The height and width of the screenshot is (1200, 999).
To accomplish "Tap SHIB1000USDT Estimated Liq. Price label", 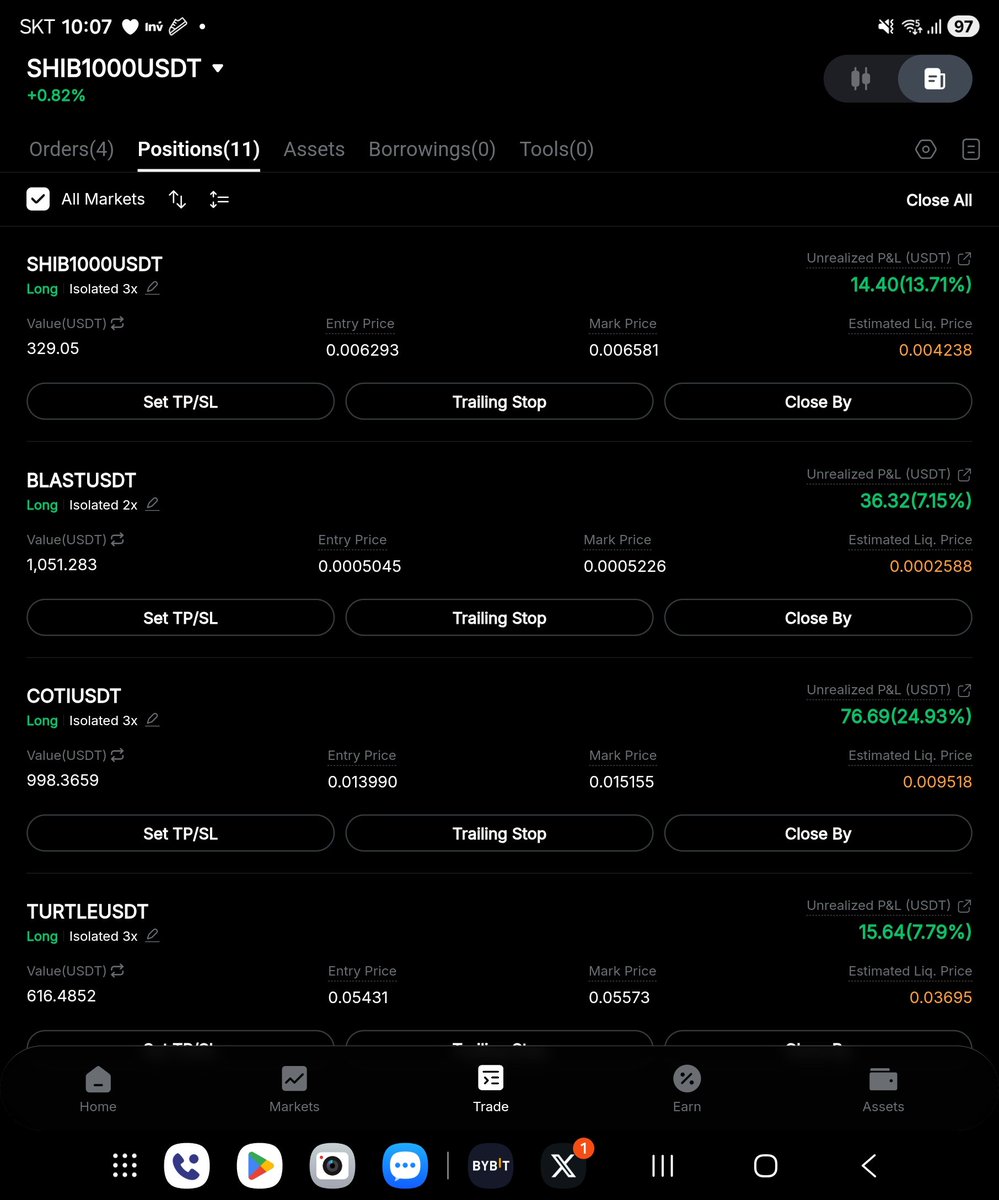I will coord(910,324).
